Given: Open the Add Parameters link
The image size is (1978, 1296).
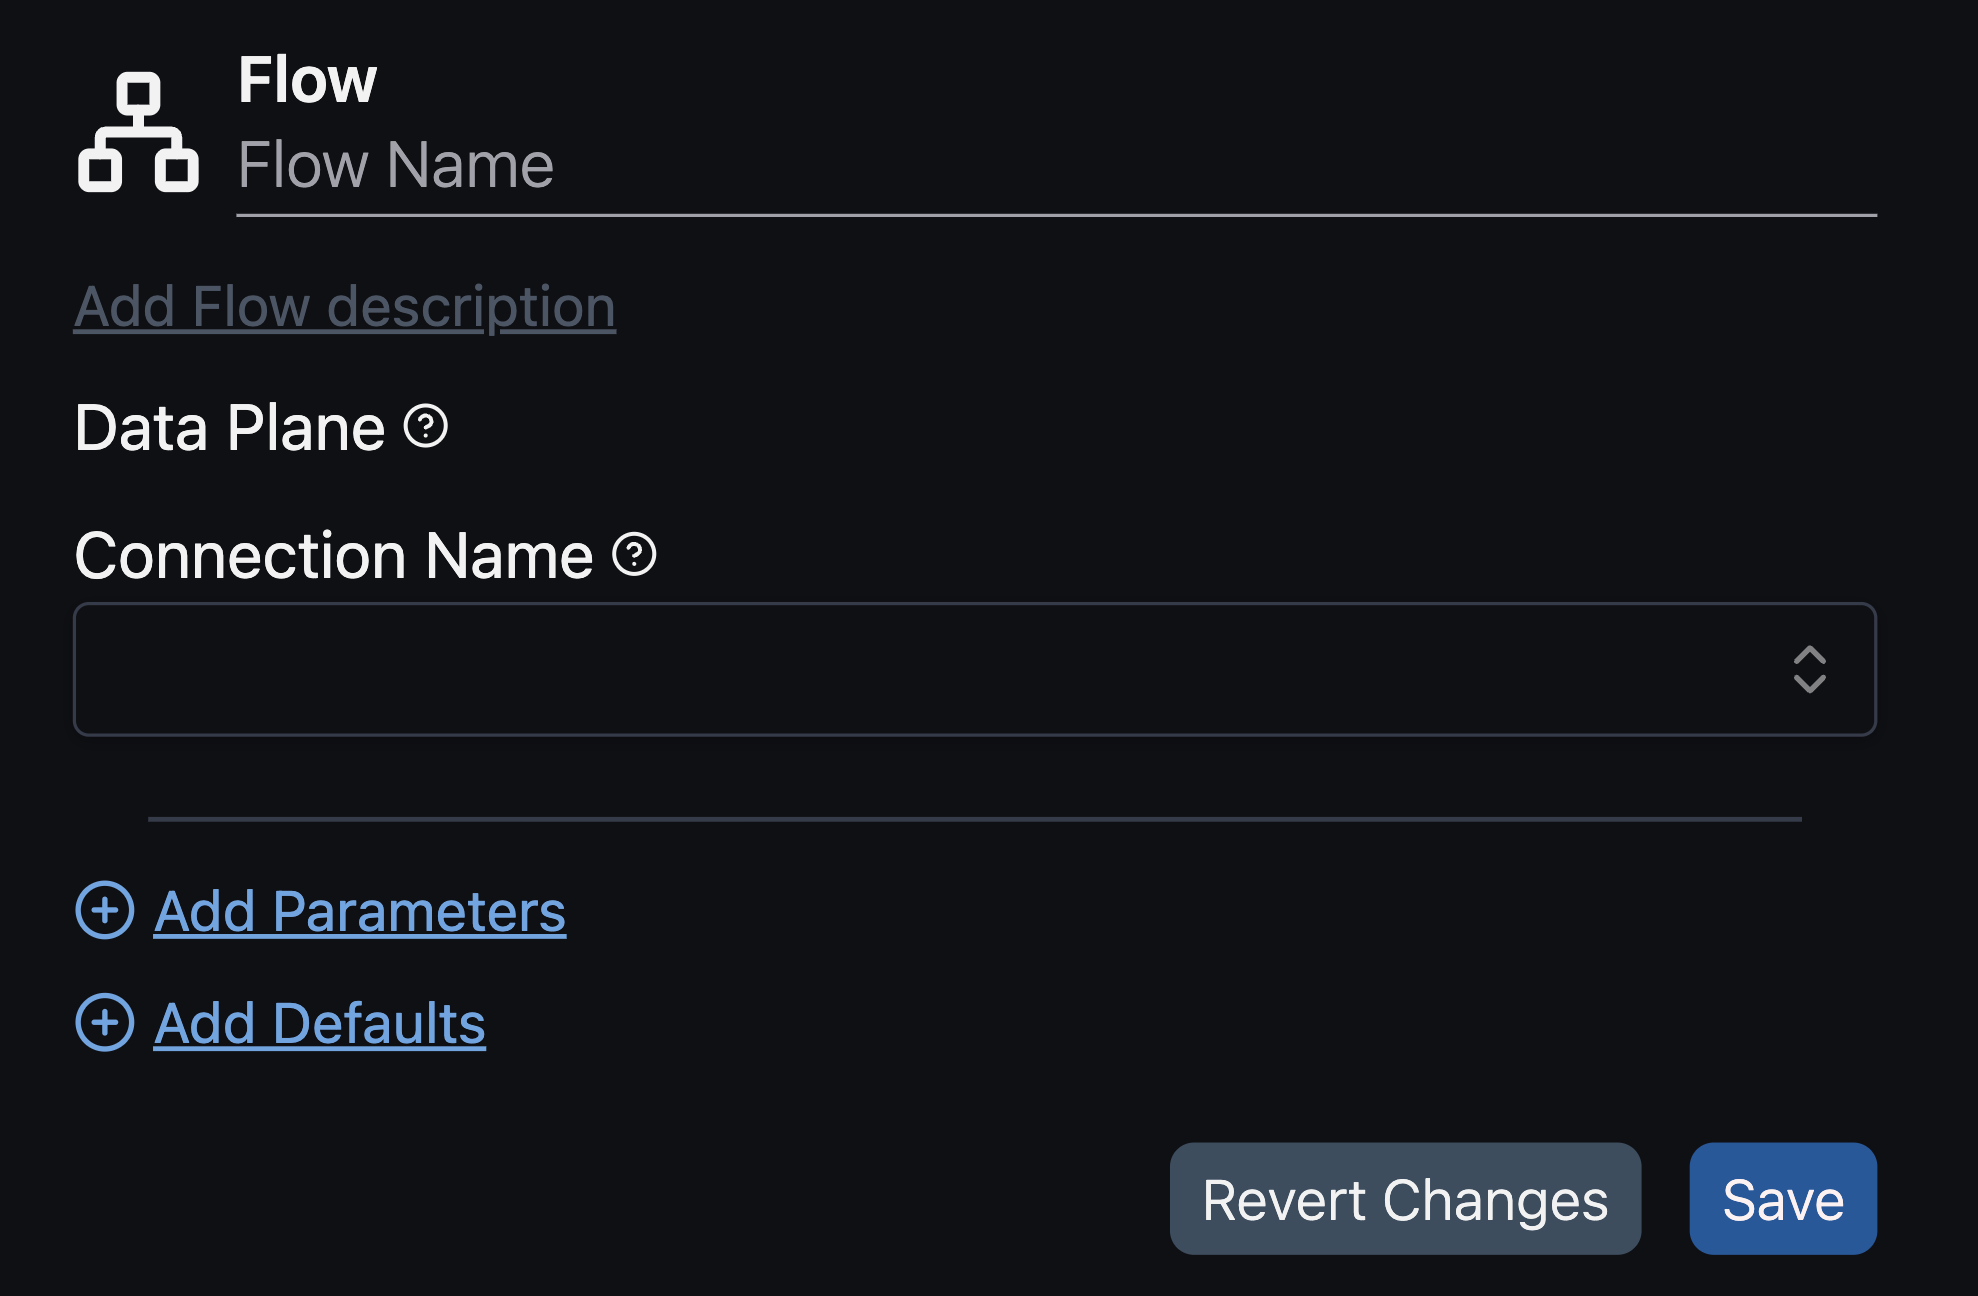Looking at the screenshot, I should 360,912.
